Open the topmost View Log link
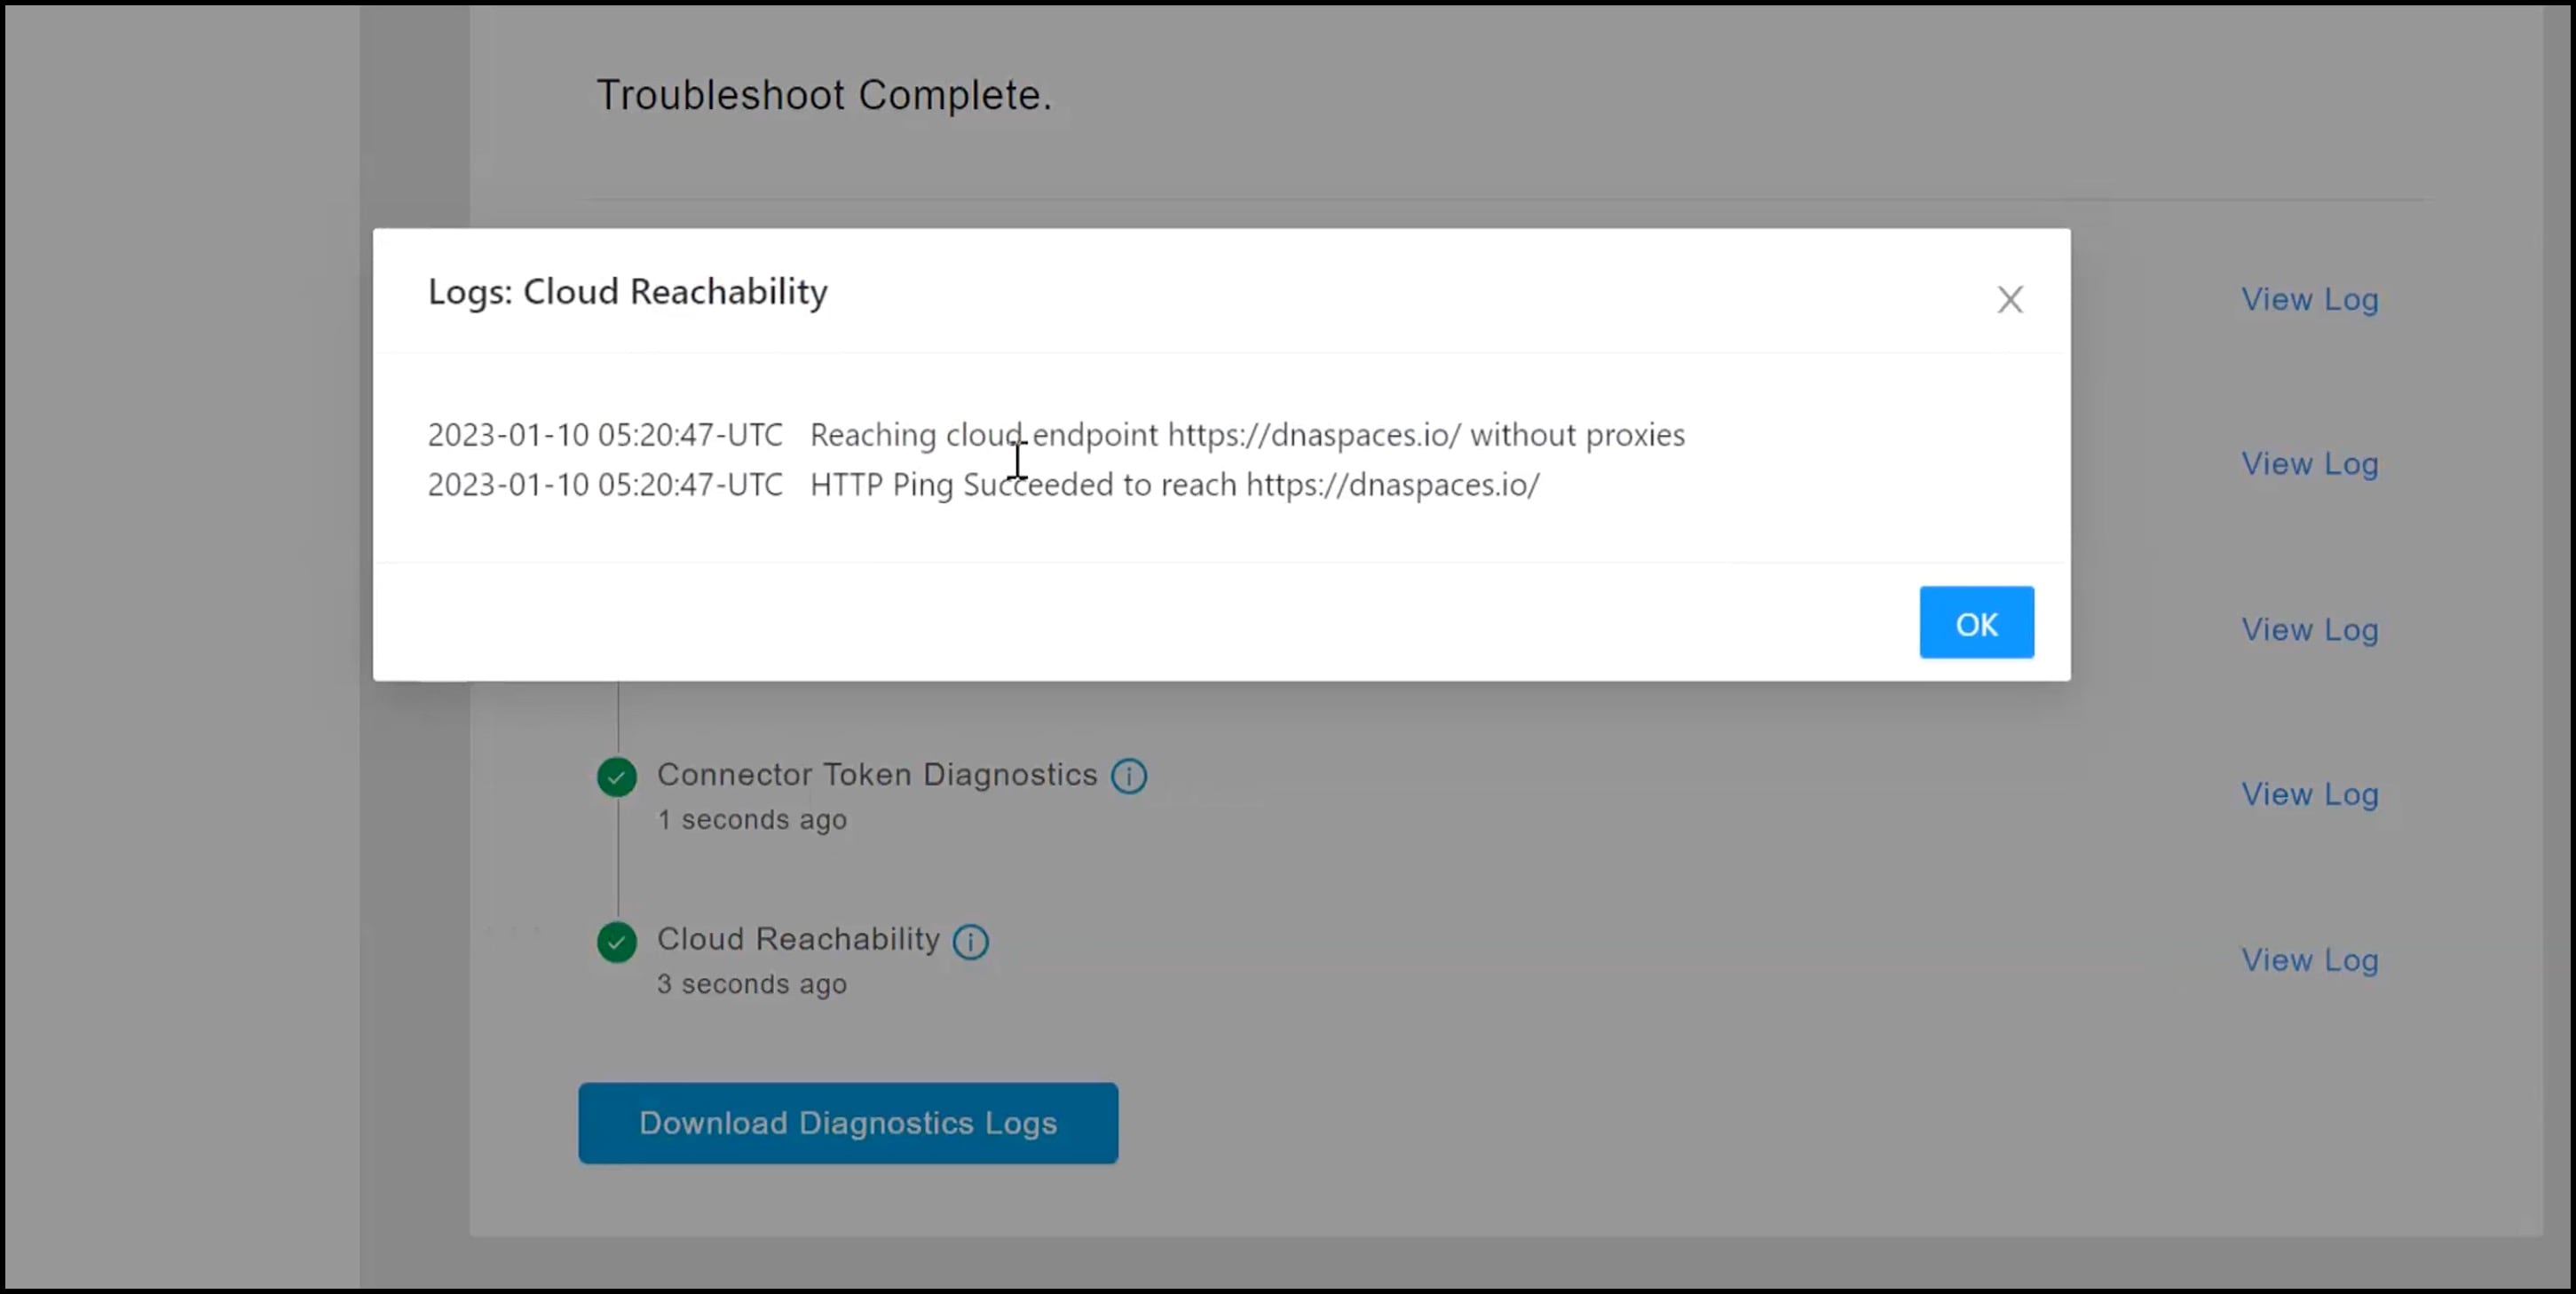This screenshot has height=1294, width=2576. 2310,299
